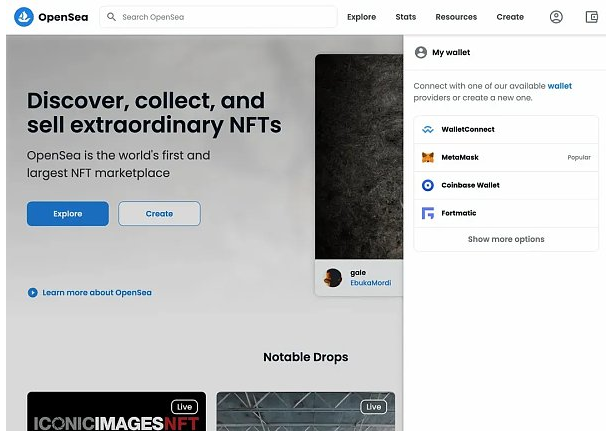Click the blue Explore hero button
Screen dimensions: 606x431
tap(68, 213)
